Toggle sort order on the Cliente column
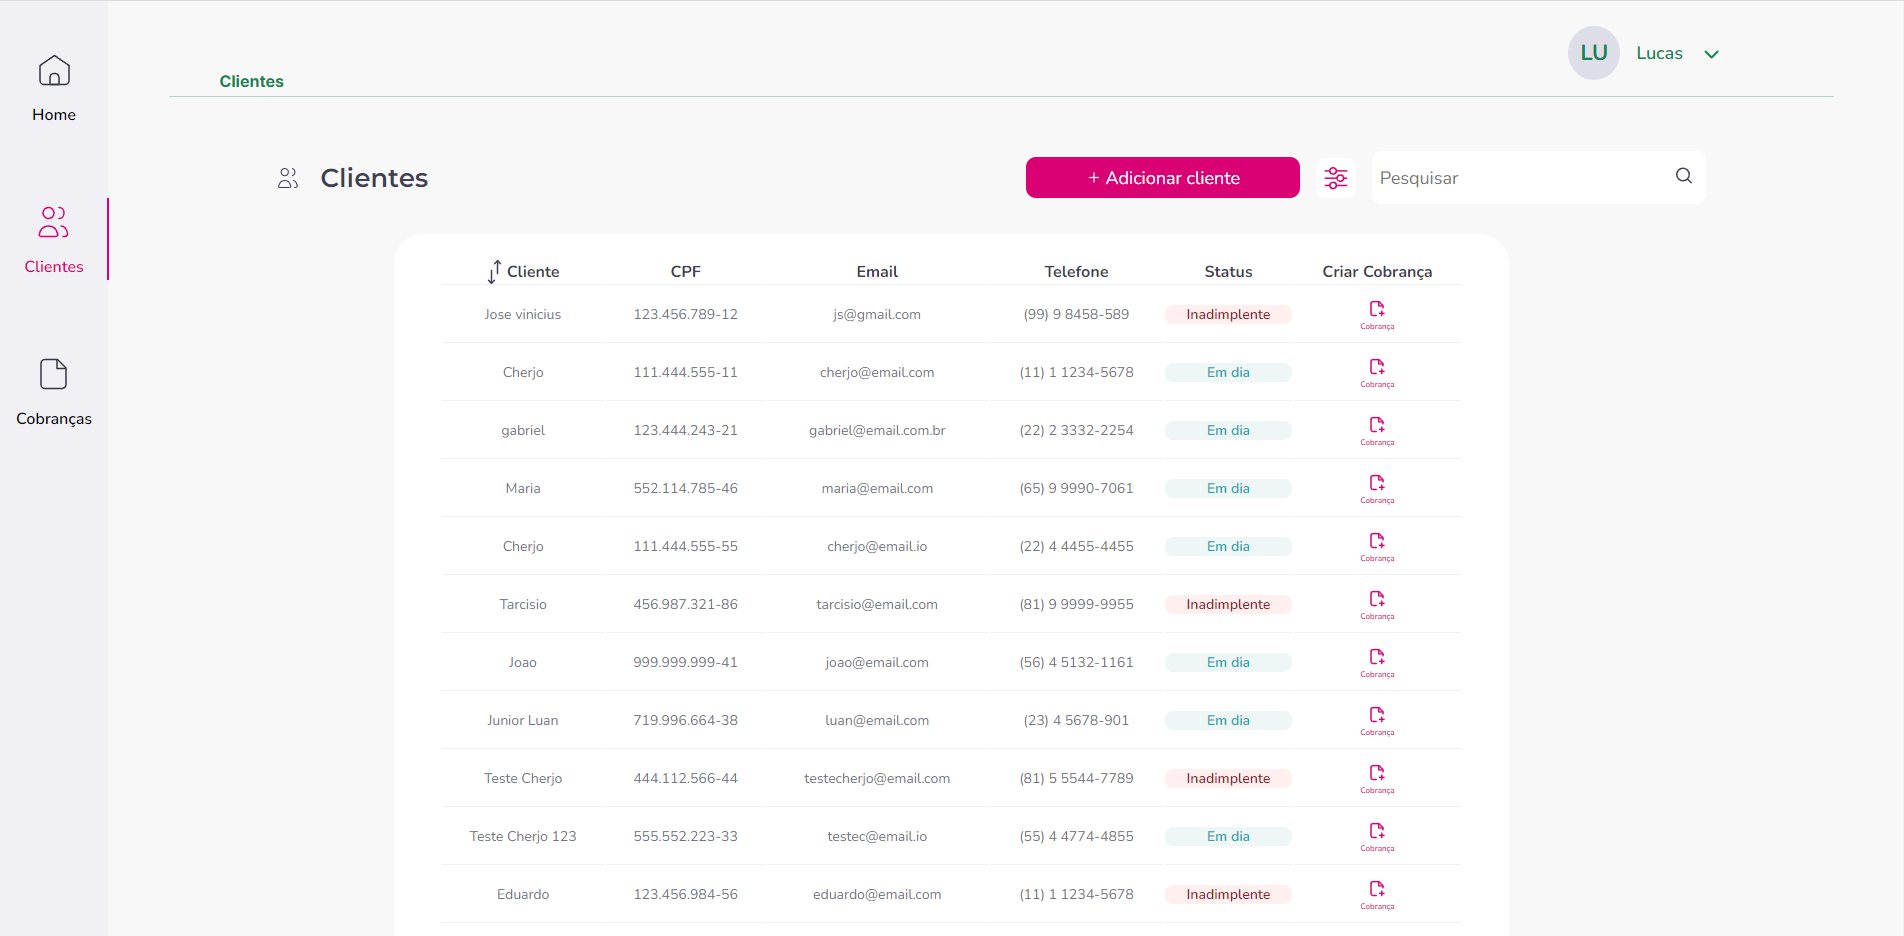 pos(494,271)
